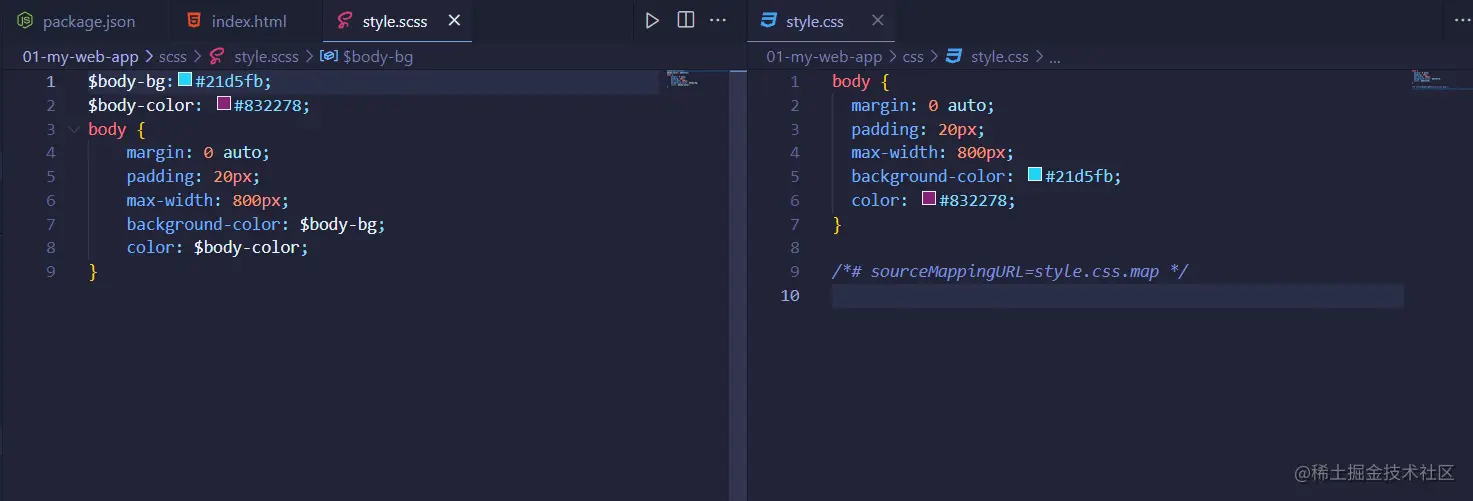Click the minimap in style.scss editor

(x=683, y=80)
